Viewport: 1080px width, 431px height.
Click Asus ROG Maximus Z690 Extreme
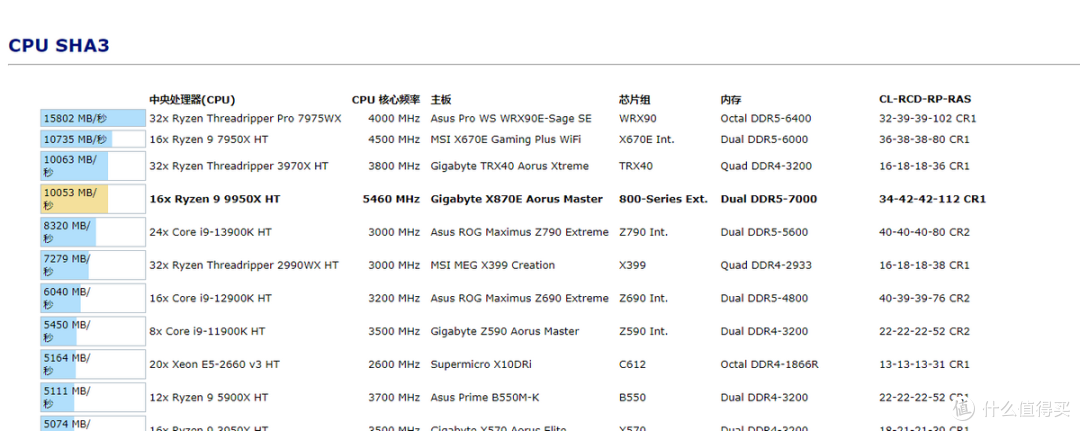(x=519, y=298)
